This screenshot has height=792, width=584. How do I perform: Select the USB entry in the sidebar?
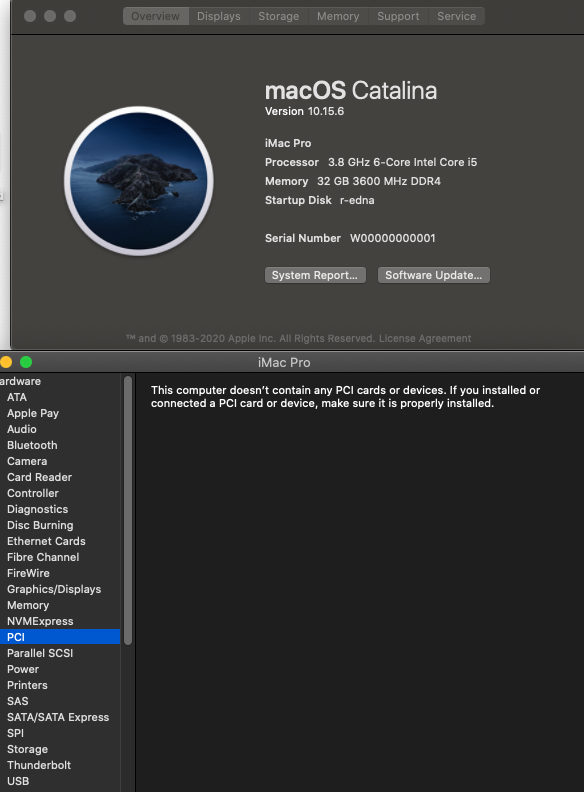pos(18,781)
